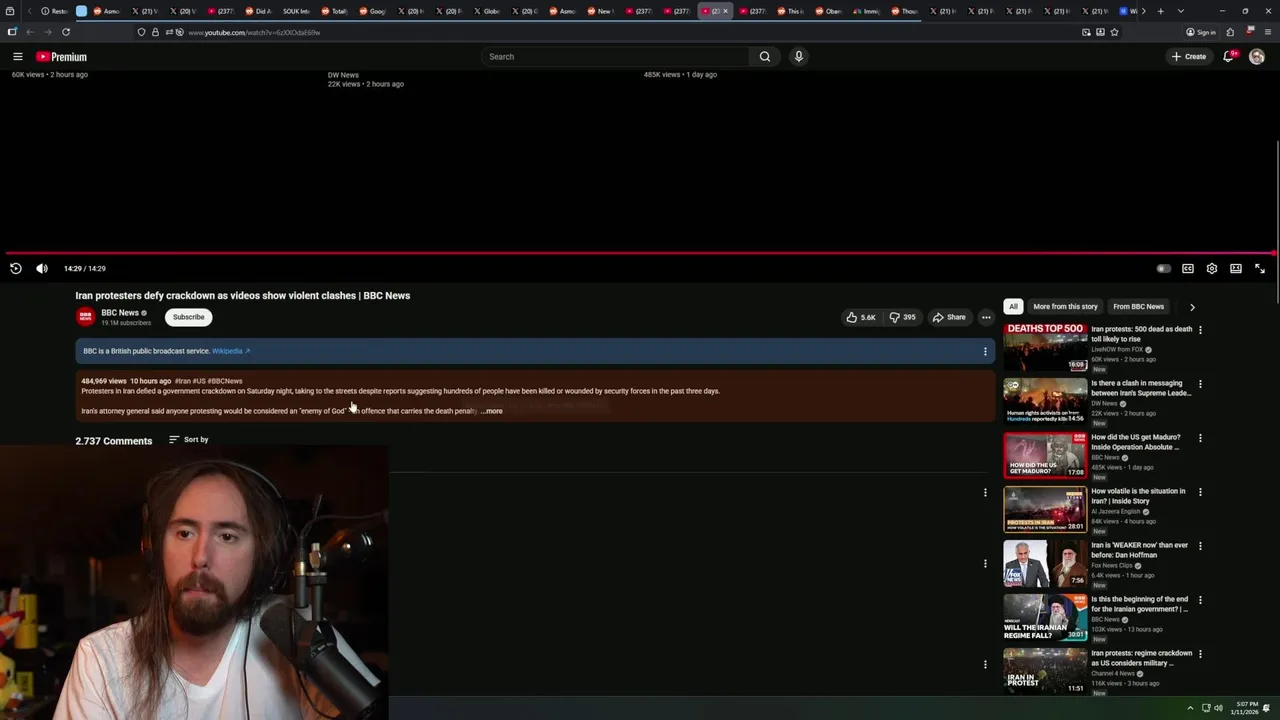The image size is (1280, 720).
Task: Go to YouTube Premium home logo
Action: pyautogui.click(x=61, y=57)
